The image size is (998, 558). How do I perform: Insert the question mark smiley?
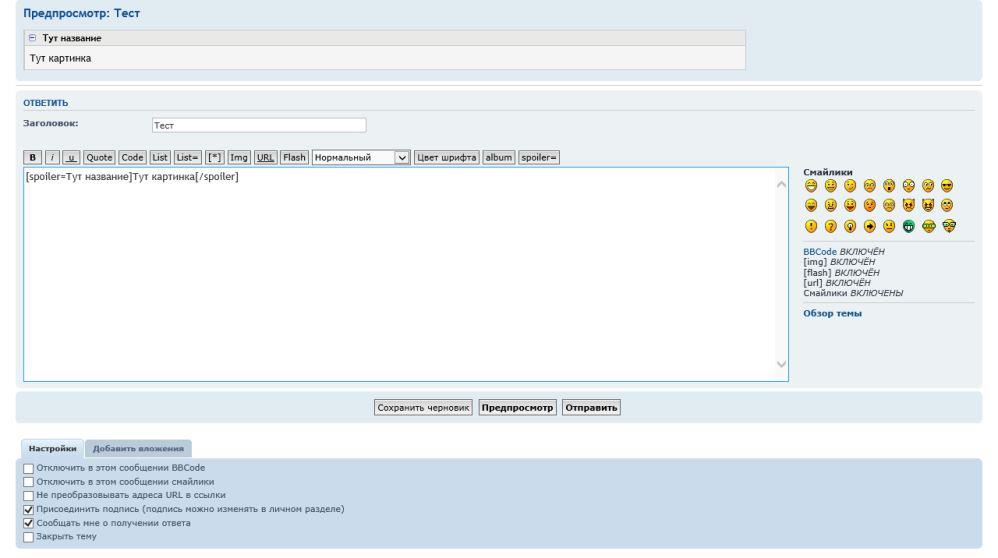830,224
